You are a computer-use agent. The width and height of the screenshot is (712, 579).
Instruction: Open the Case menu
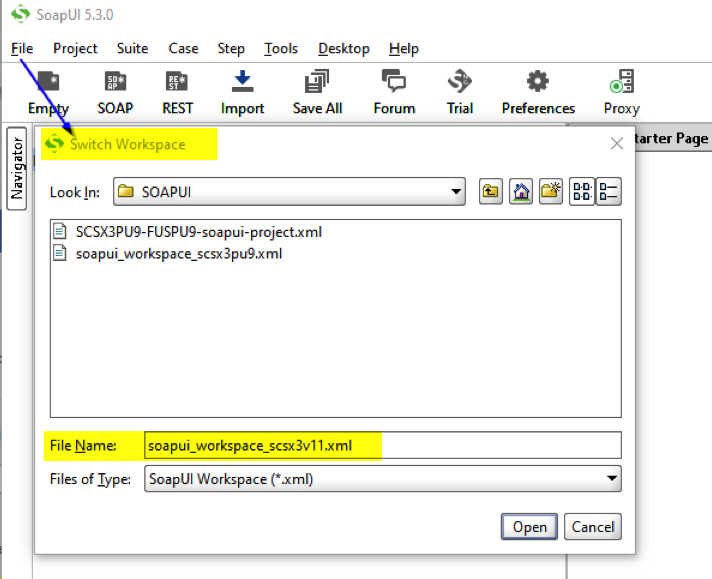pyautogui.click(x=183, y=48)
